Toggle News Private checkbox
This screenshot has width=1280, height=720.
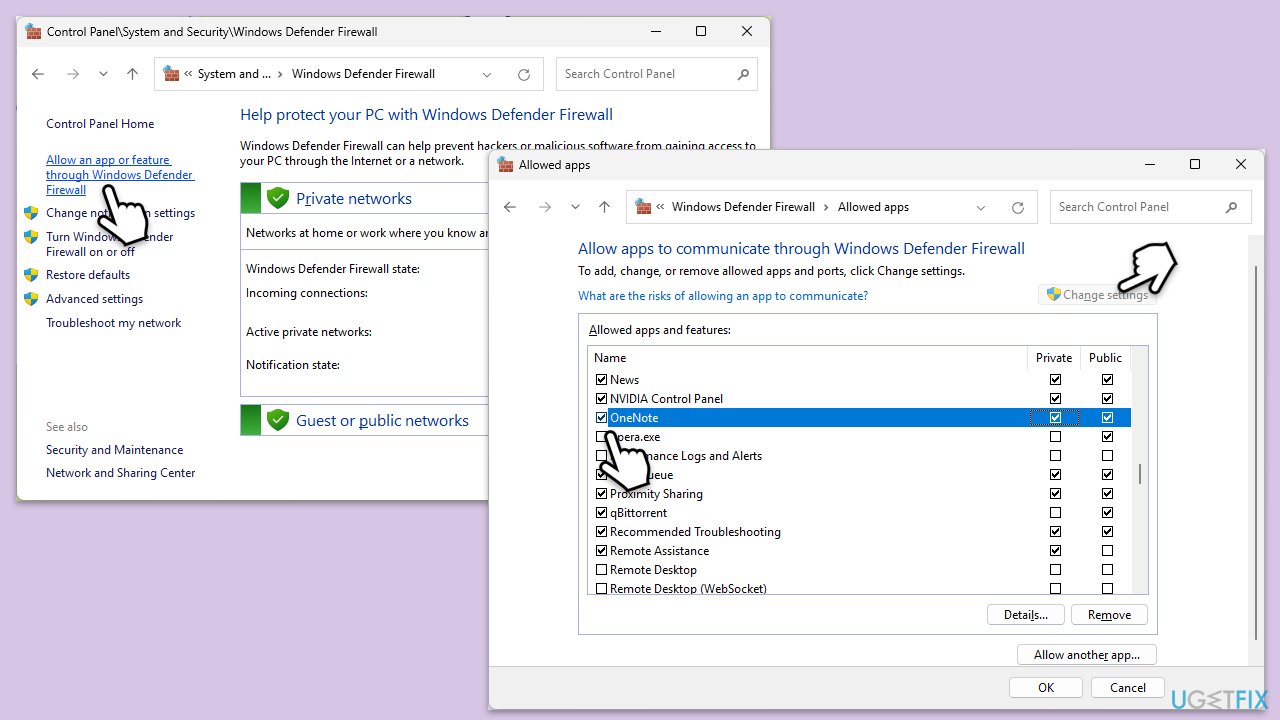click(x=1055, y=380)
